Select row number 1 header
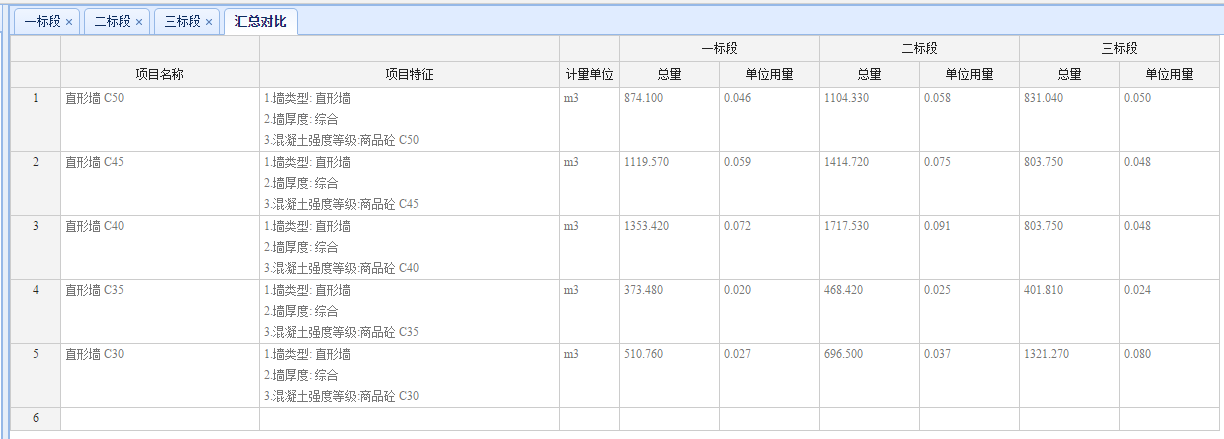Screen dimensions: 1224x439 (x=36, y=98)
